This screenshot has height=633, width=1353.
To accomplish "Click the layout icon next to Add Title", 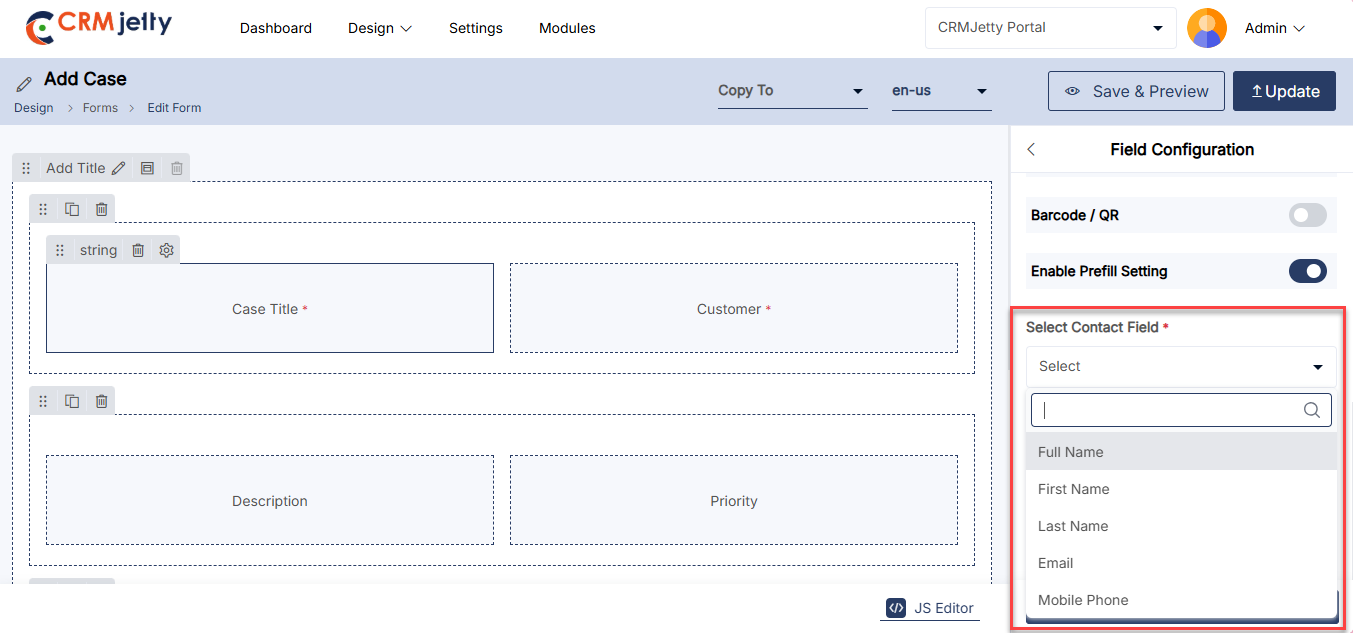I will tap(147, 168).
